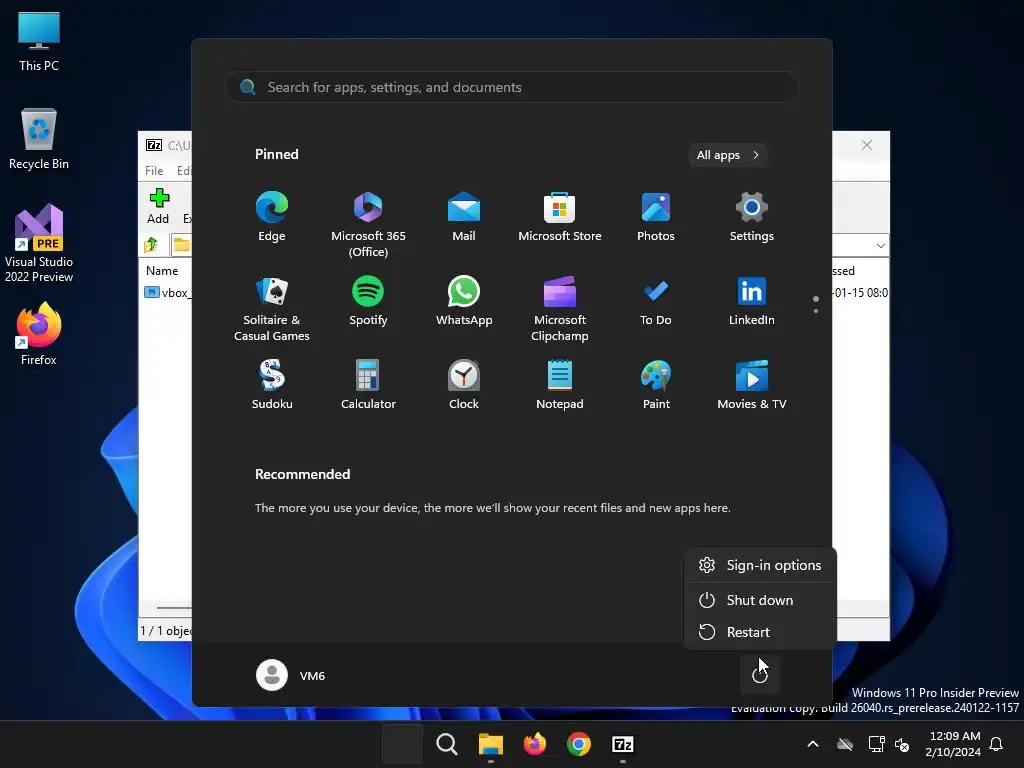1024x768 pixels.
Task: Open taskbar Search
Action: (447, 744)
